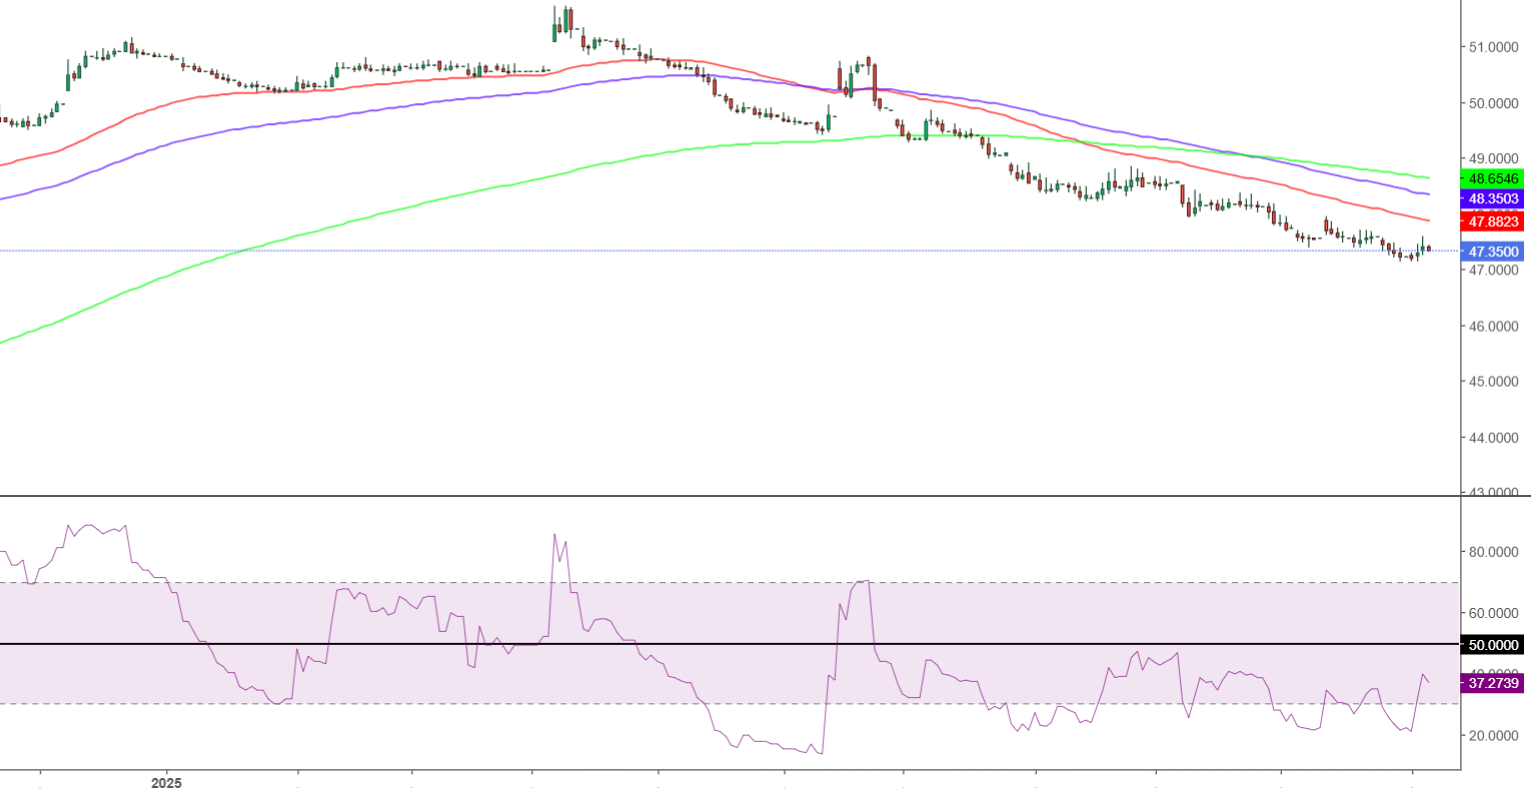Click the 45.0000 price axis label
Screen dimensions: 1531x792
(x=1492, y=382)
